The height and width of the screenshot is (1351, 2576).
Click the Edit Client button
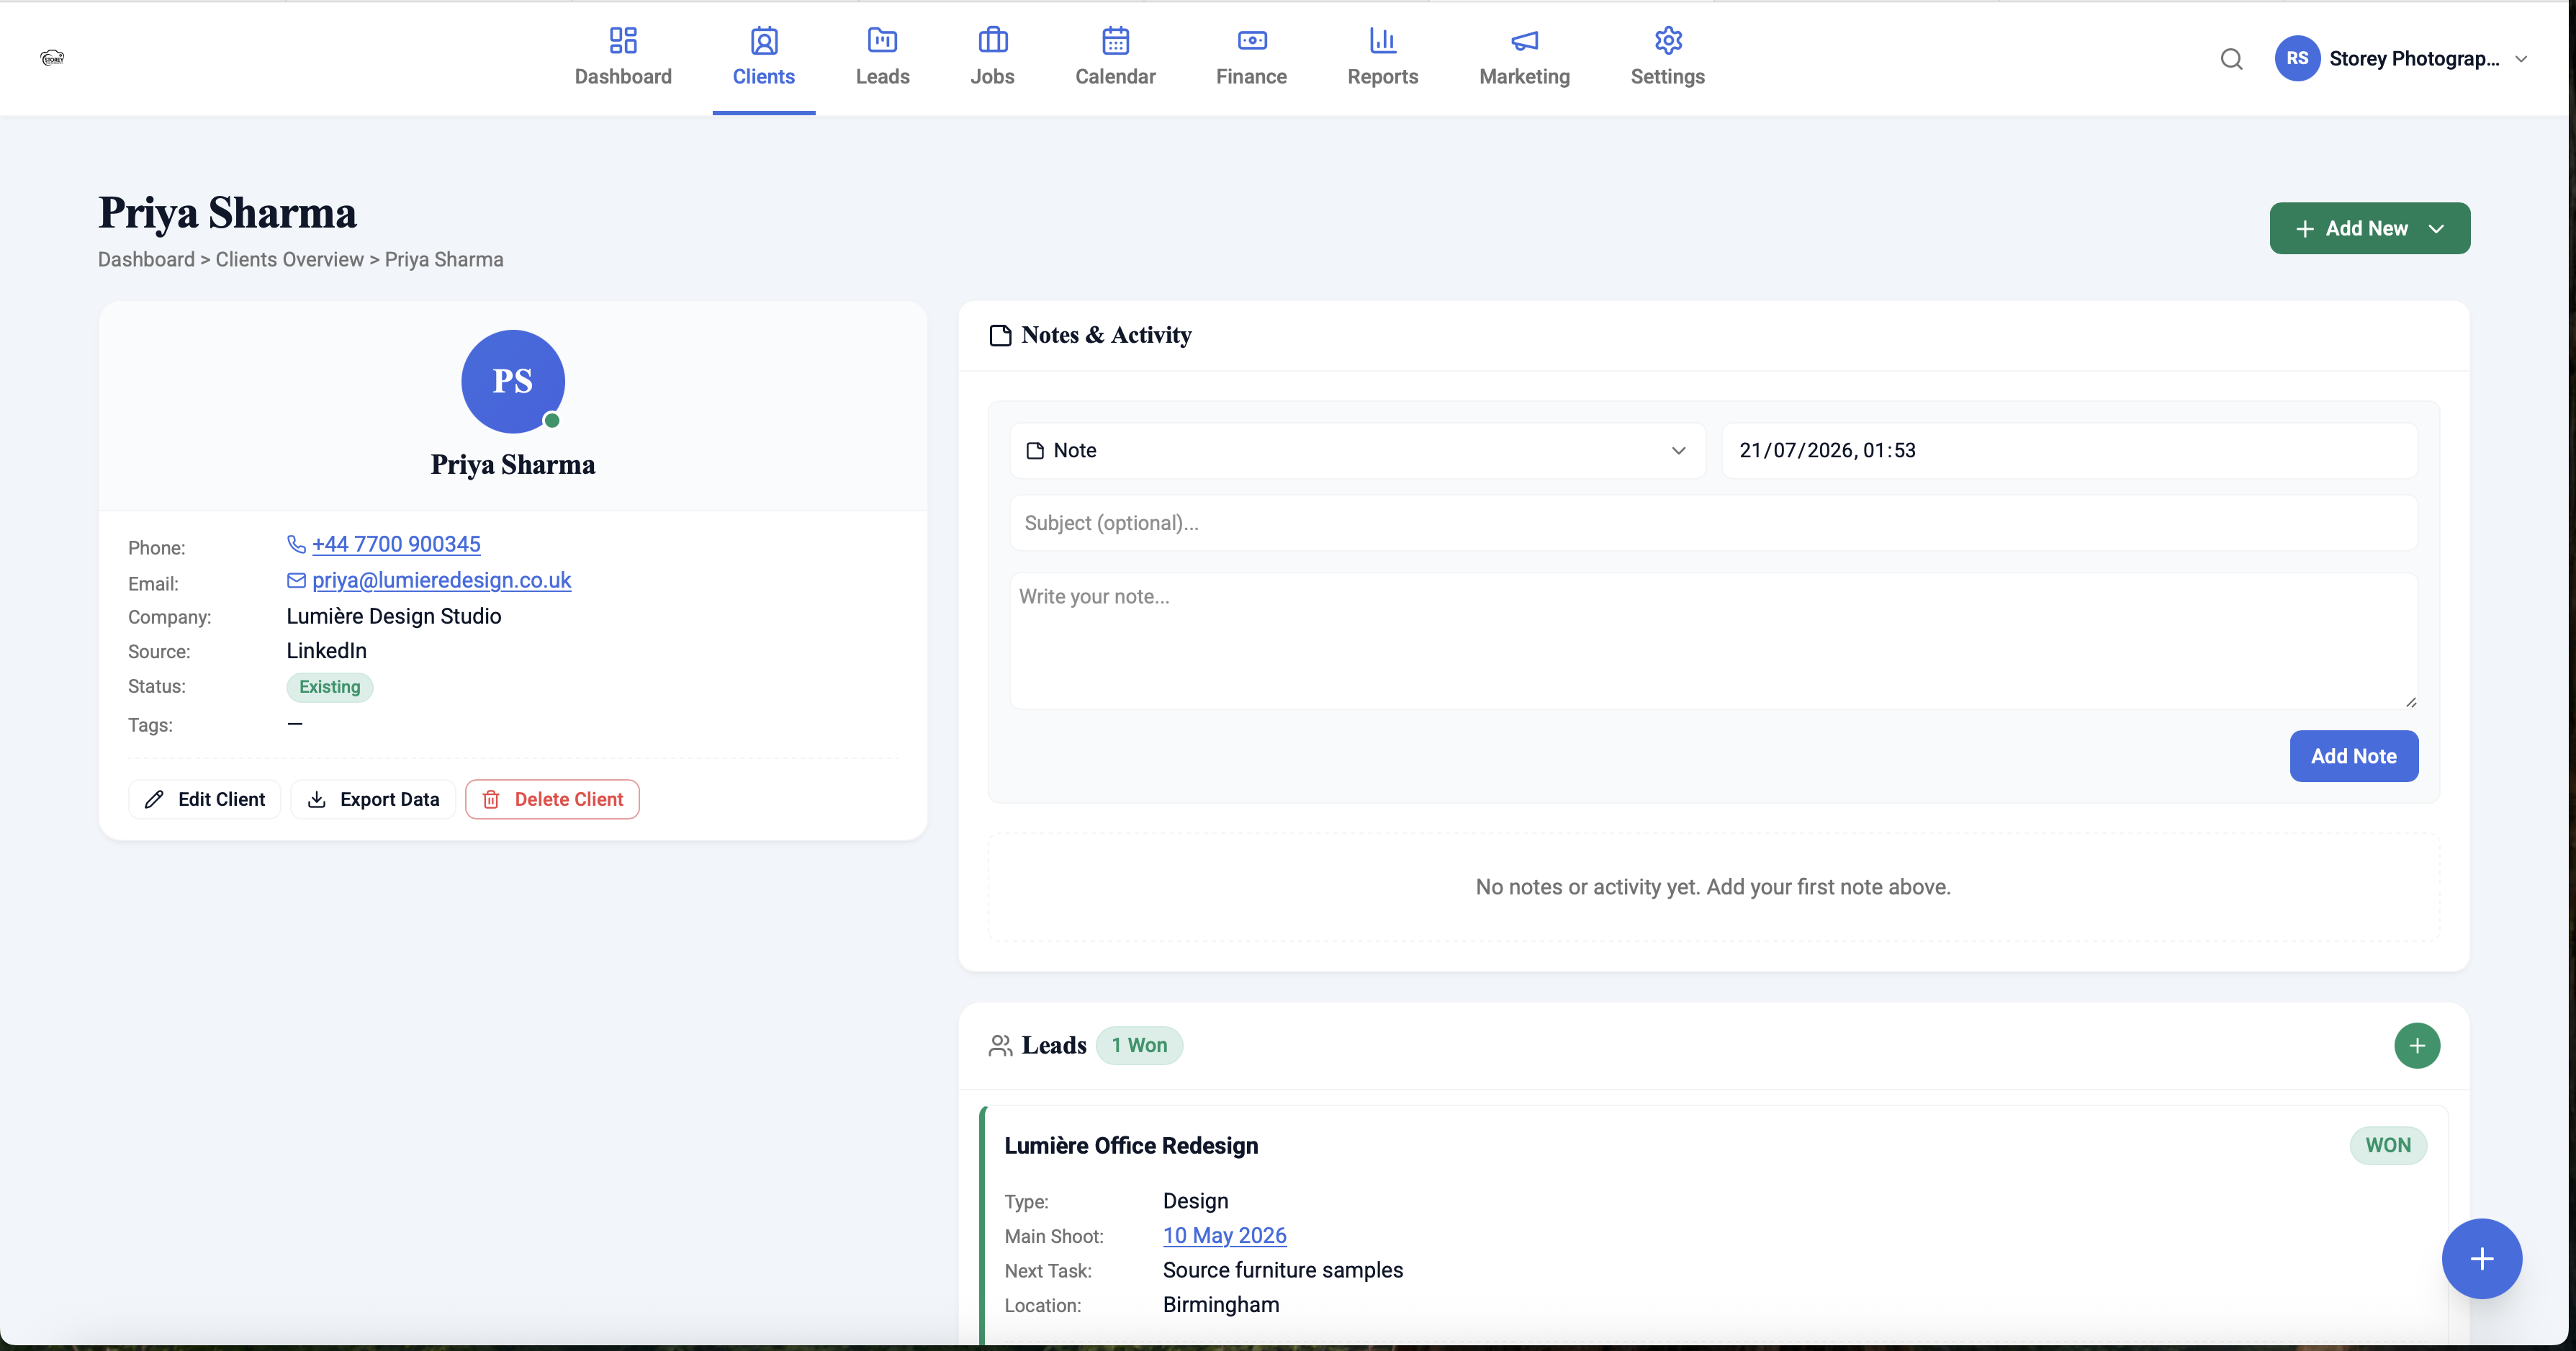pos(205,799)
